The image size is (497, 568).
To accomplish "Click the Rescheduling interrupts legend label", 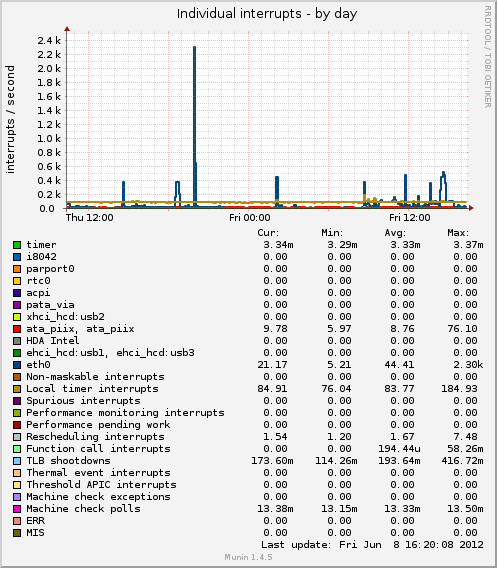I will click(95, 437).
